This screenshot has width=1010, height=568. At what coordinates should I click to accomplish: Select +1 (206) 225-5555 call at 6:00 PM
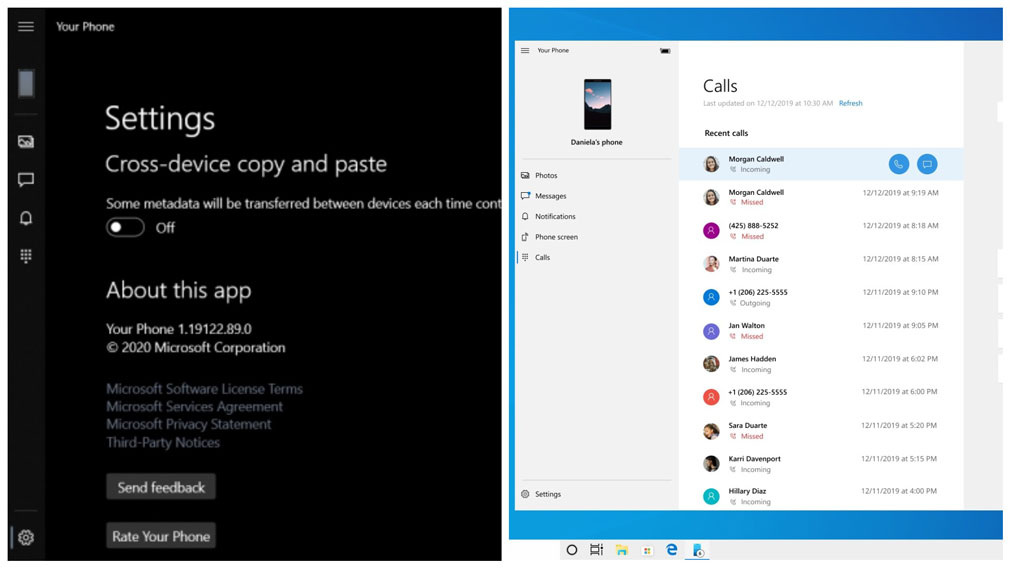821,397
